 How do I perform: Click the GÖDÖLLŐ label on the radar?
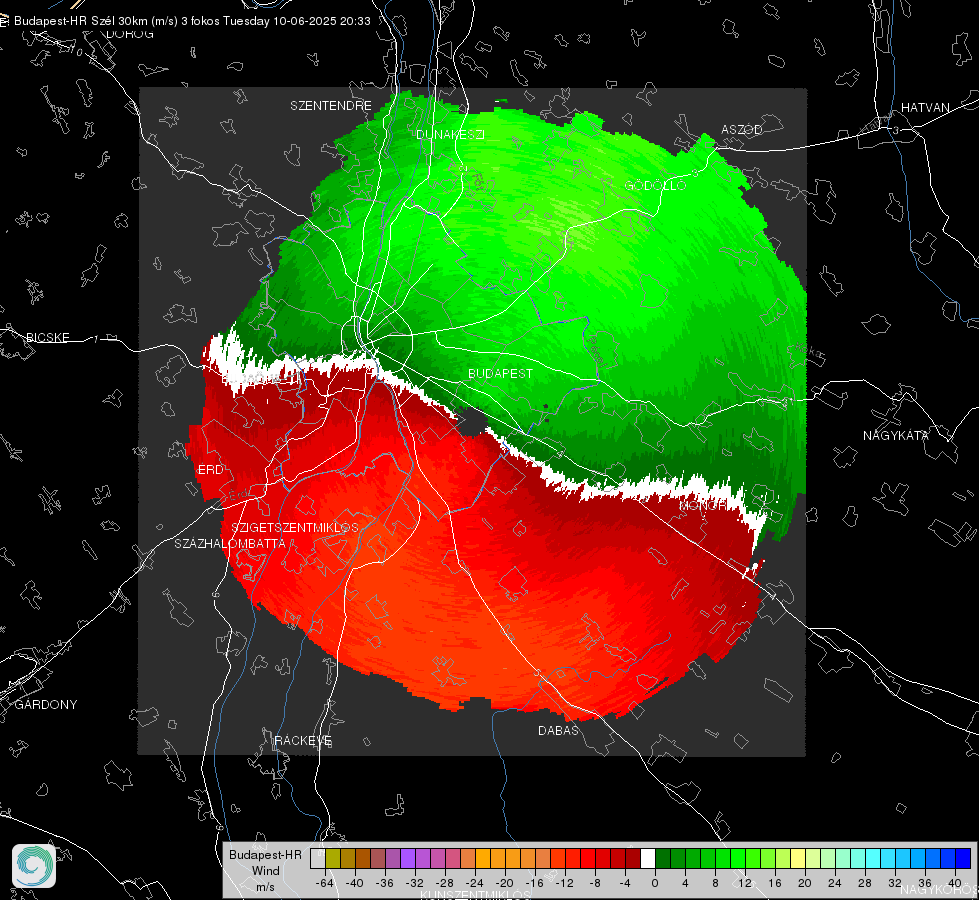tap(655, 185)
